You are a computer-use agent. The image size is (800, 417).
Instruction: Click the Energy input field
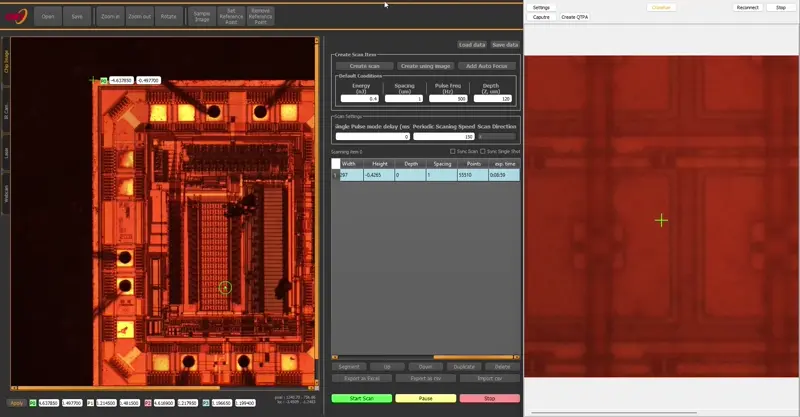[360, 99]
